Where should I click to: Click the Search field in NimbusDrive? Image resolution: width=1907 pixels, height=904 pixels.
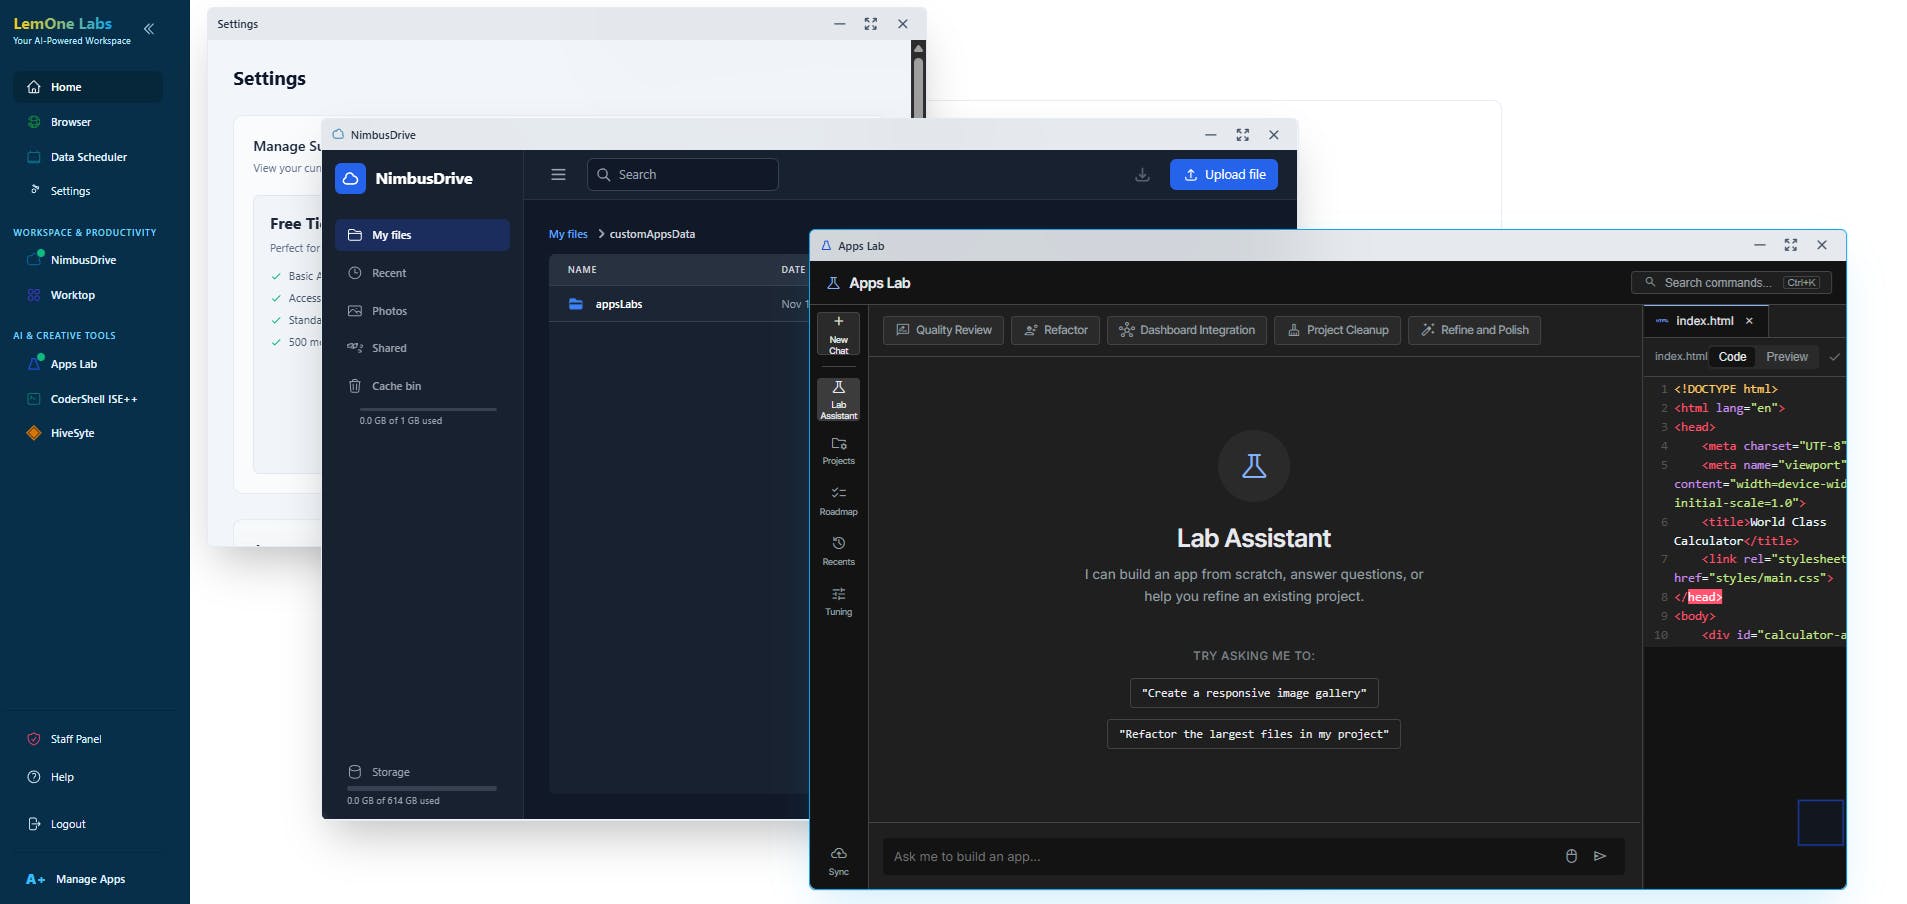pos(683,174)
